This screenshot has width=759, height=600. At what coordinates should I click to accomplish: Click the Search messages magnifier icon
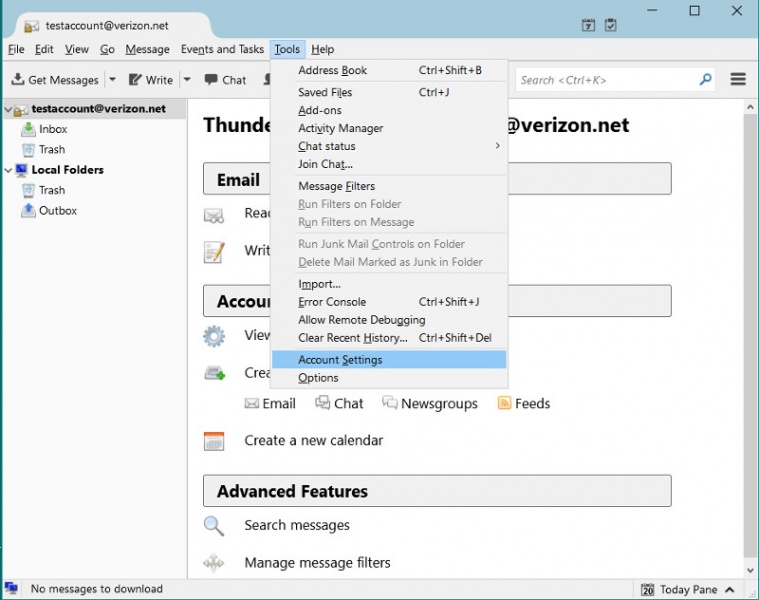coord(213,526)
